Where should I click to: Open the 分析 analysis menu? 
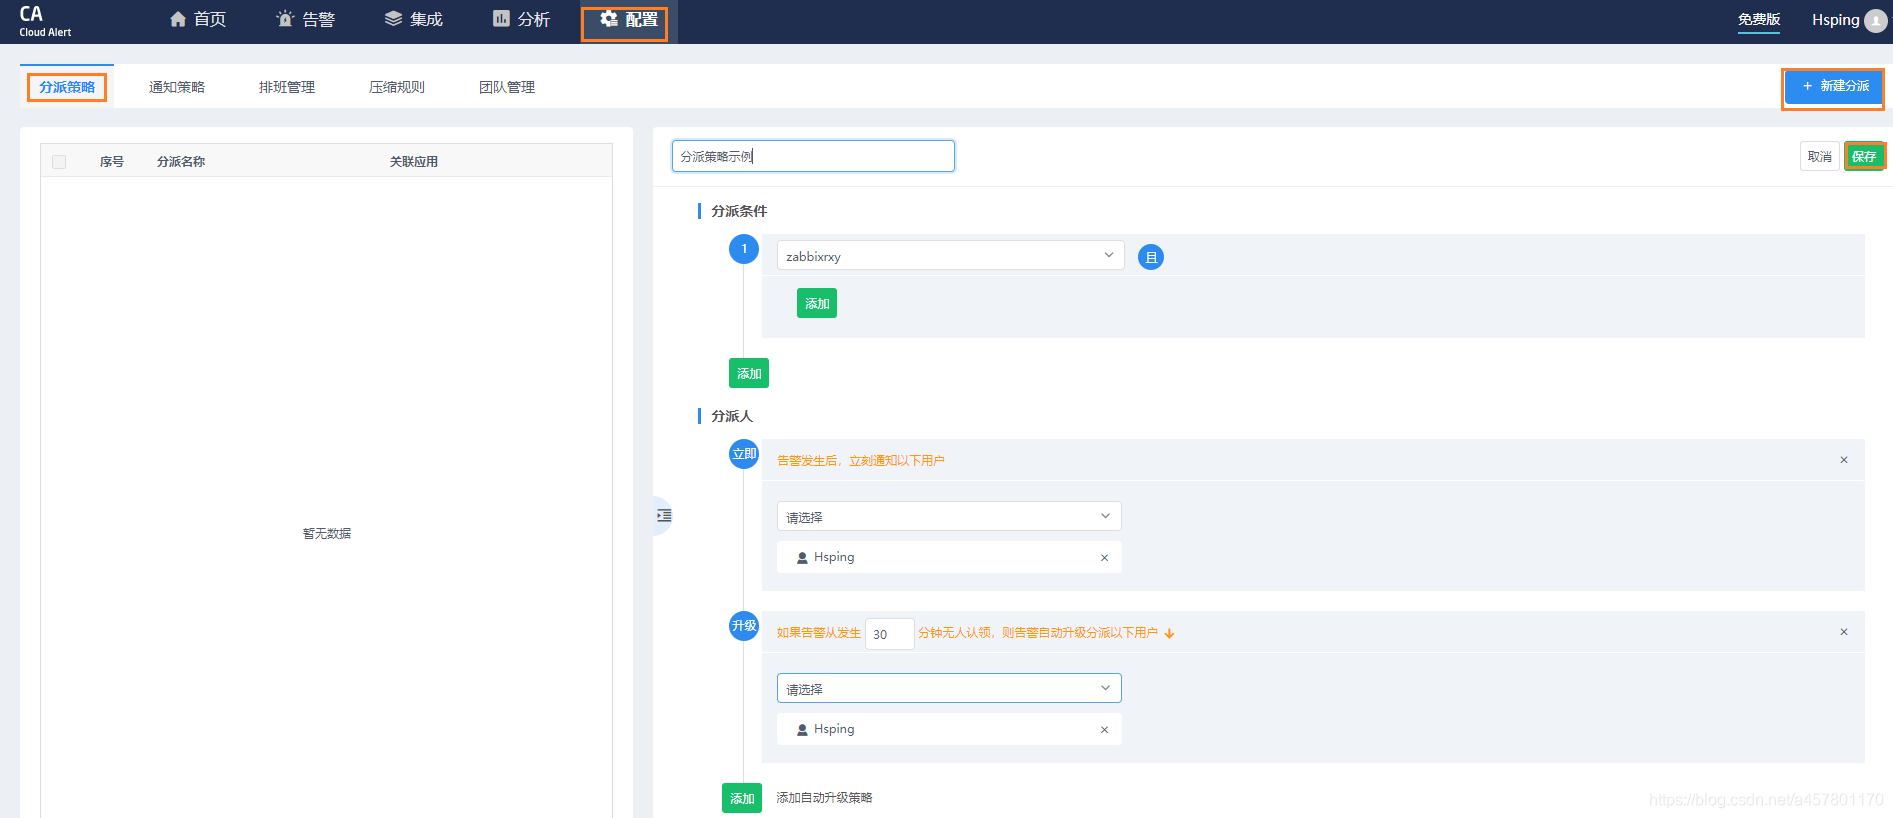pyautogui.click(x=521, y=20)
